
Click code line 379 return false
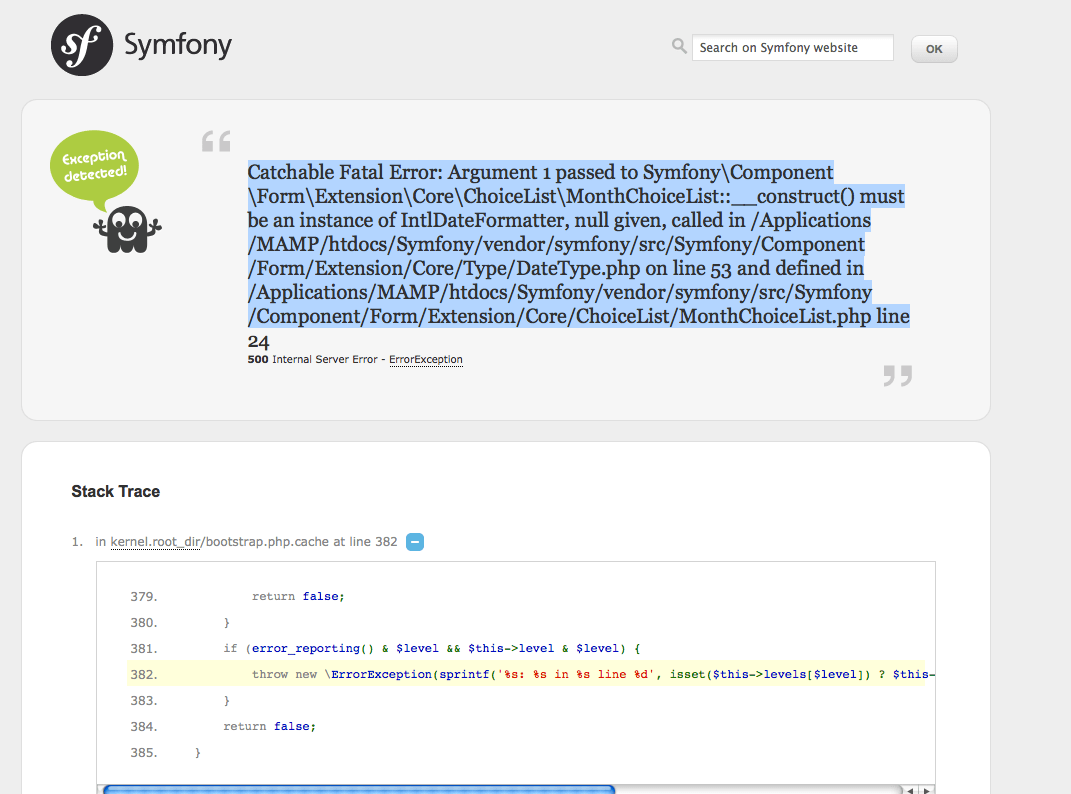tap(298, 597)
